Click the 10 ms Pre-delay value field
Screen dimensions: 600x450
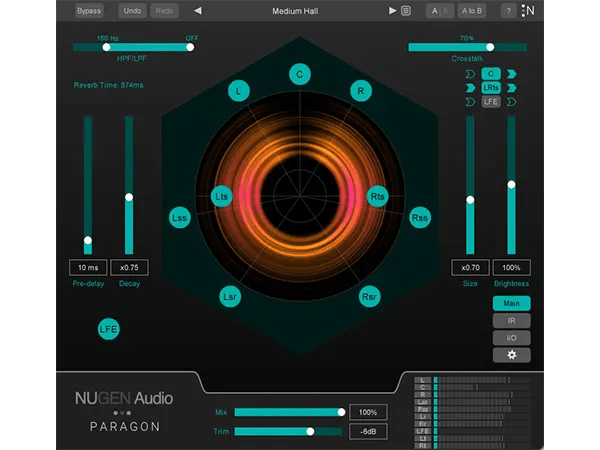(88, 267)
